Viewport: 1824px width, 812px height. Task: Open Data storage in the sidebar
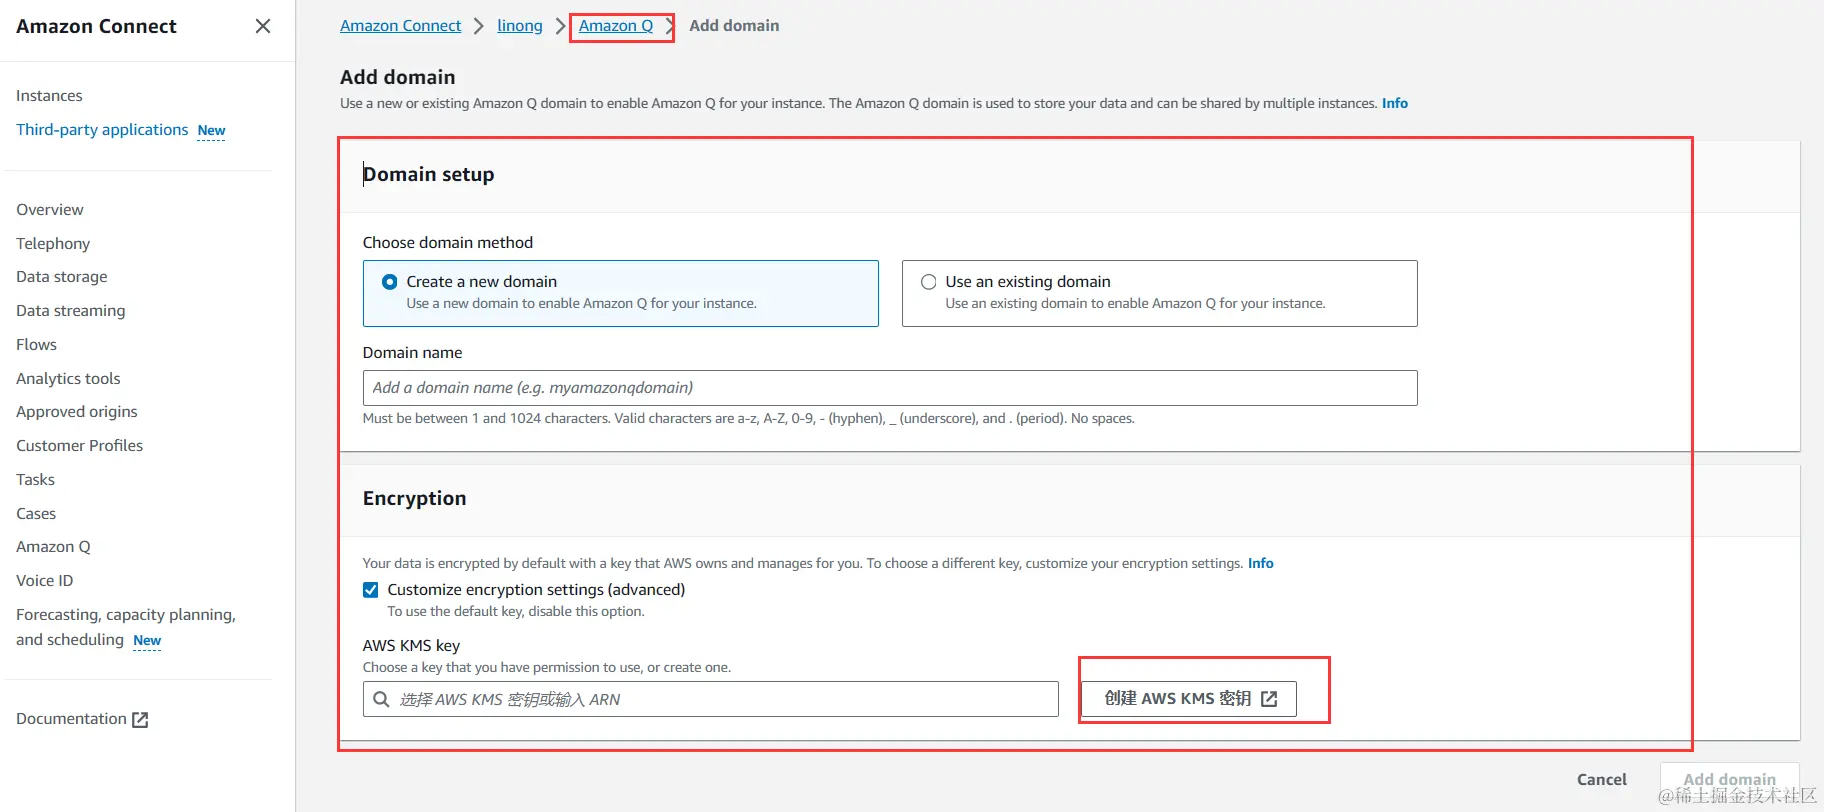[x=62, y=277]
